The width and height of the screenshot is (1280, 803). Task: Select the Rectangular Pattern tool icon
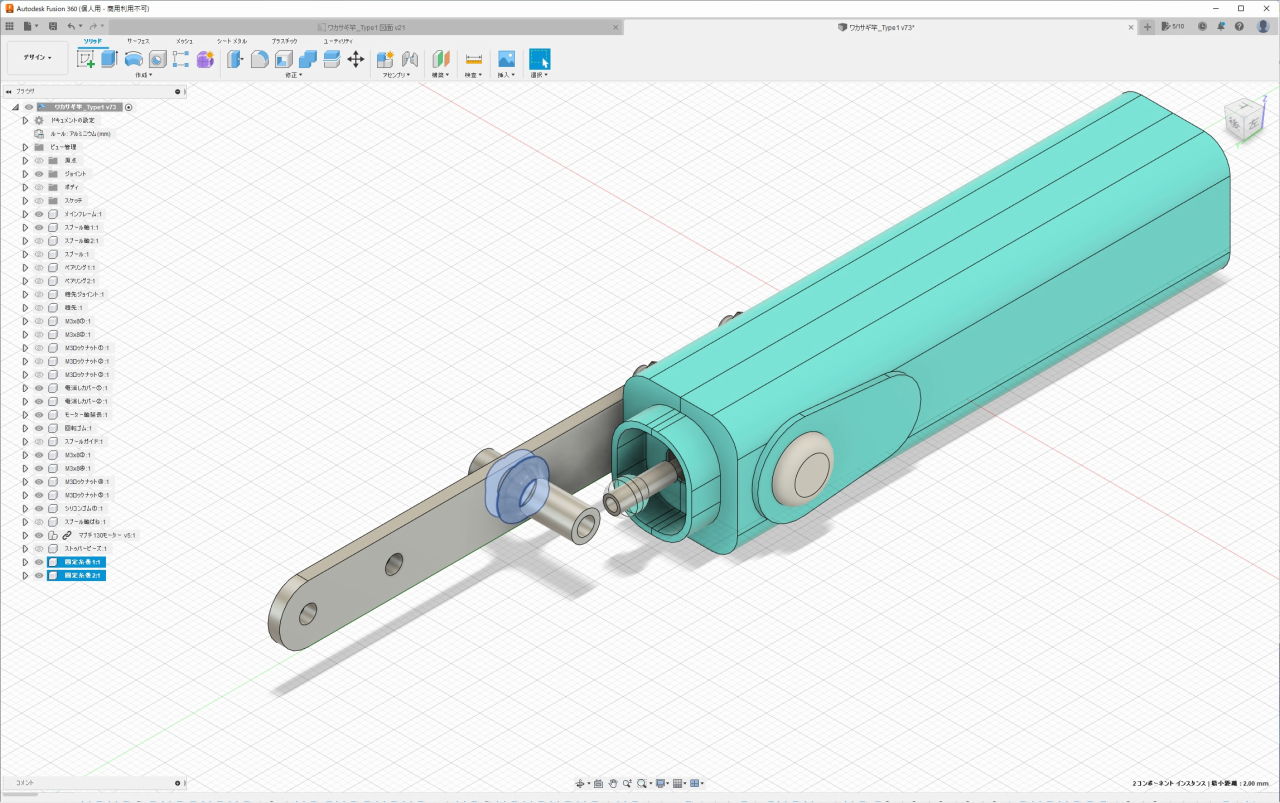point(181,59)
